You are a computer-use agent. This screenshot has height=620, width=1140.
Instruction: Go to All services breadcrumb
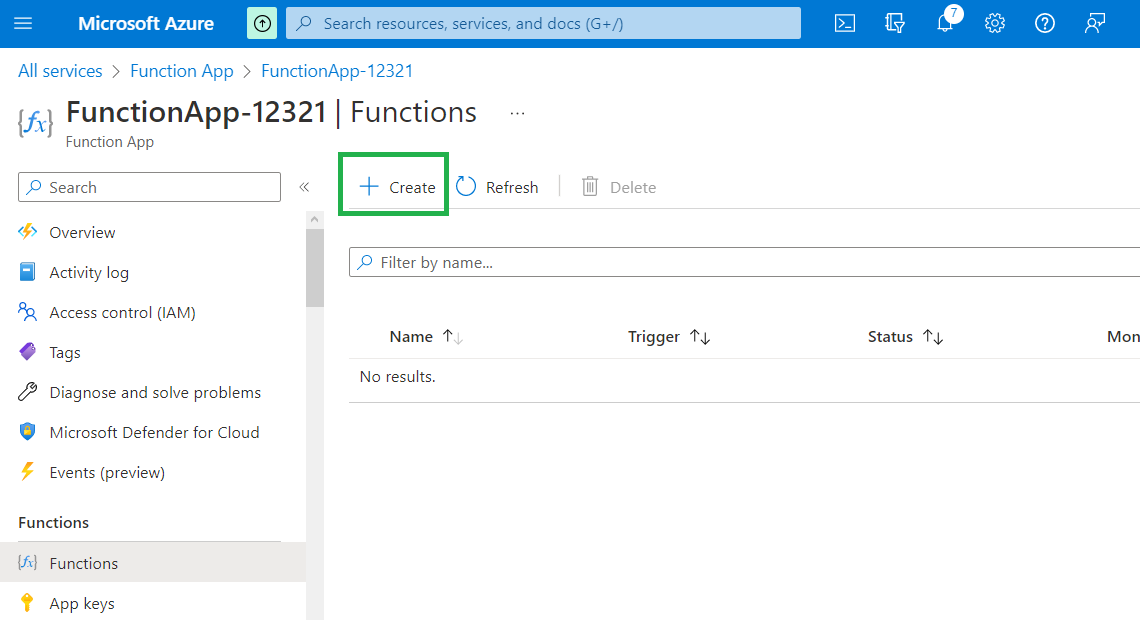click(60, 71)
